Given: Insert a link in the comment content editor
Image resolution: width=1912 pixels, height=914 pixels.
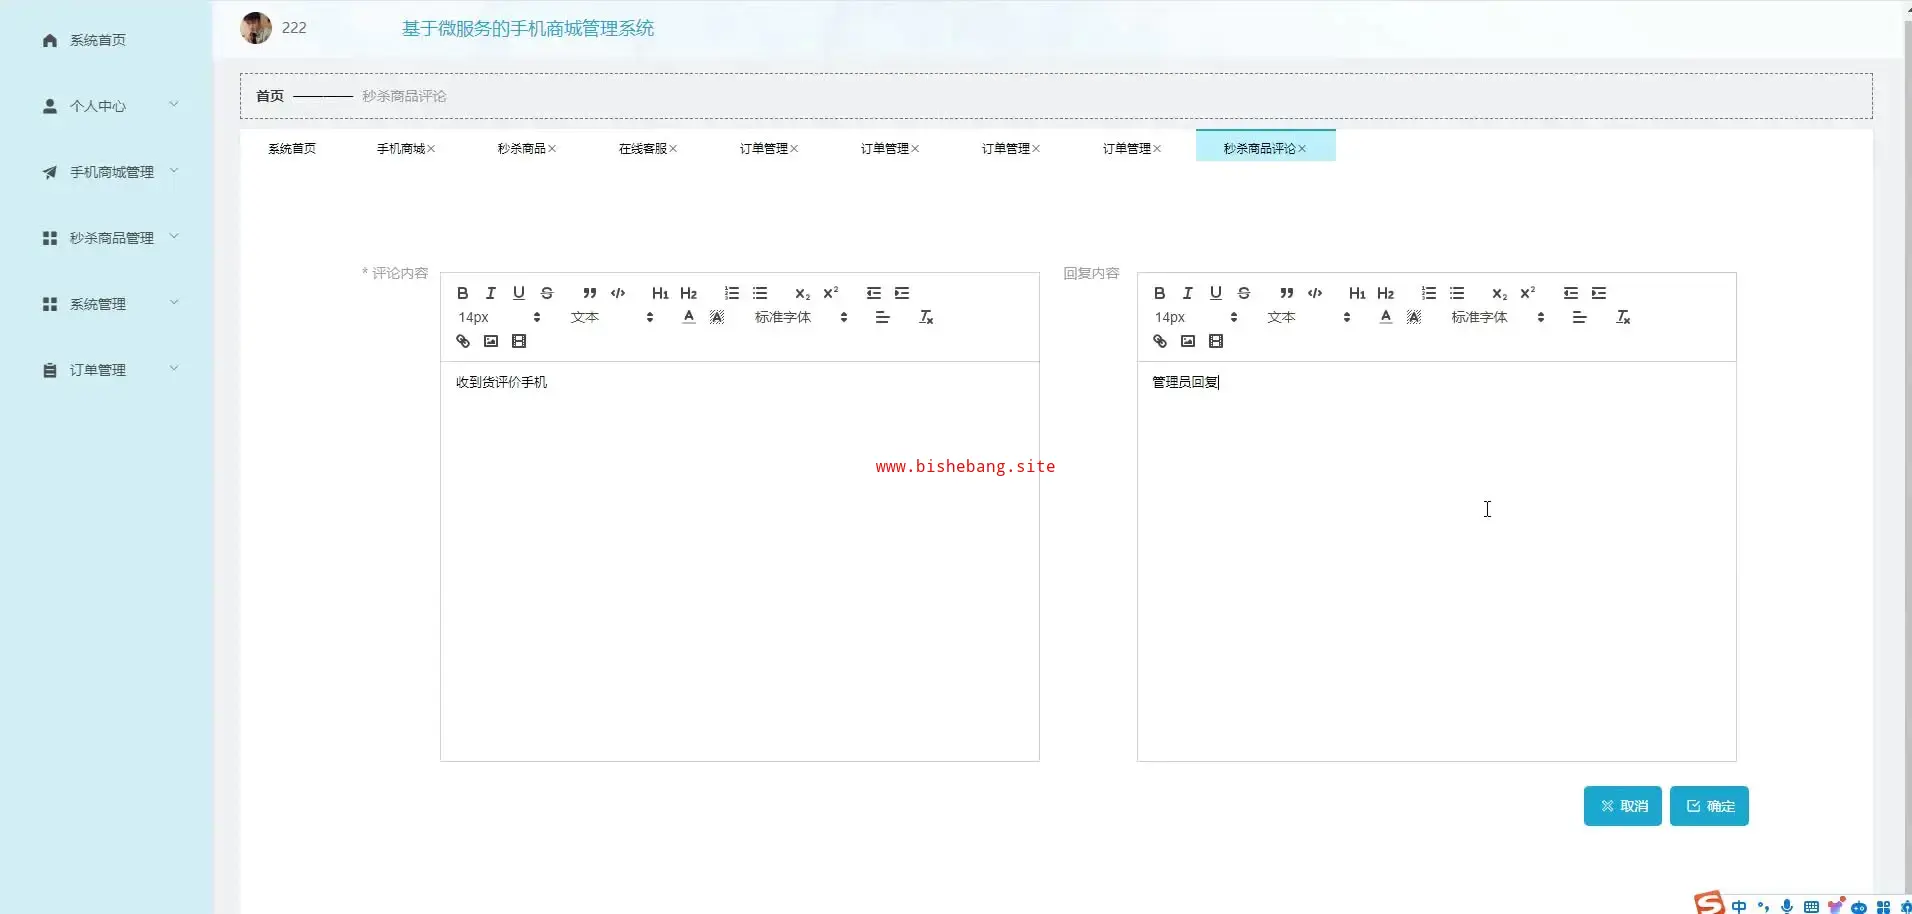Looking at the screenshot, I should [x=462, y=341].
